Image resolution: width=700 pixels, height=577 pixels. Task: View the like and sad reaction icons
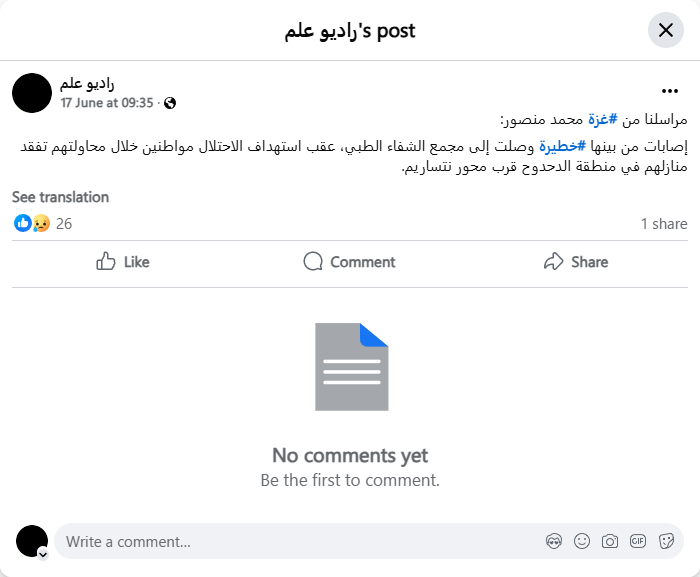(x=32, y=223)
